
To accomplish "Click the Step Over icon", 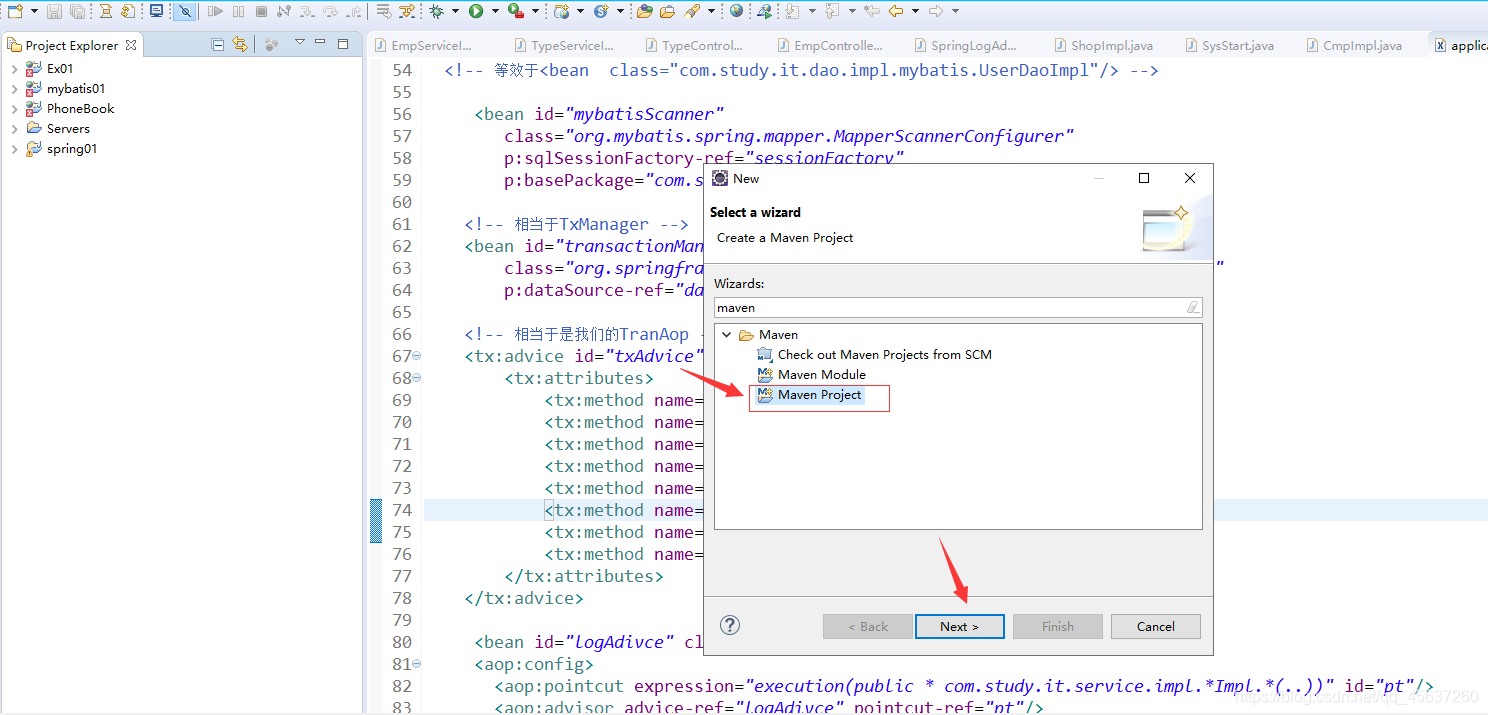I will (330, 11).
